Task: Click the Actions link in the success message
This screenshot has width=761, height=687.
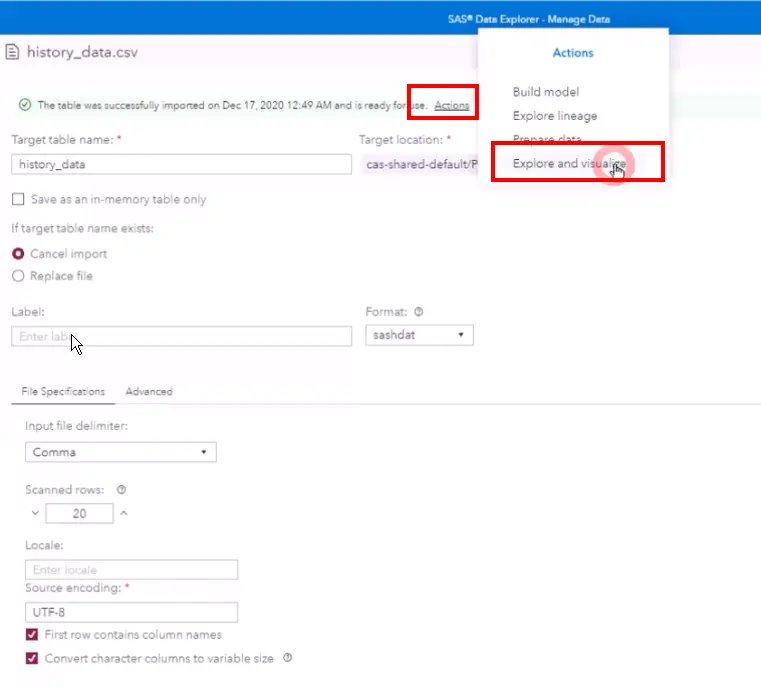Action: click(451, 105)
